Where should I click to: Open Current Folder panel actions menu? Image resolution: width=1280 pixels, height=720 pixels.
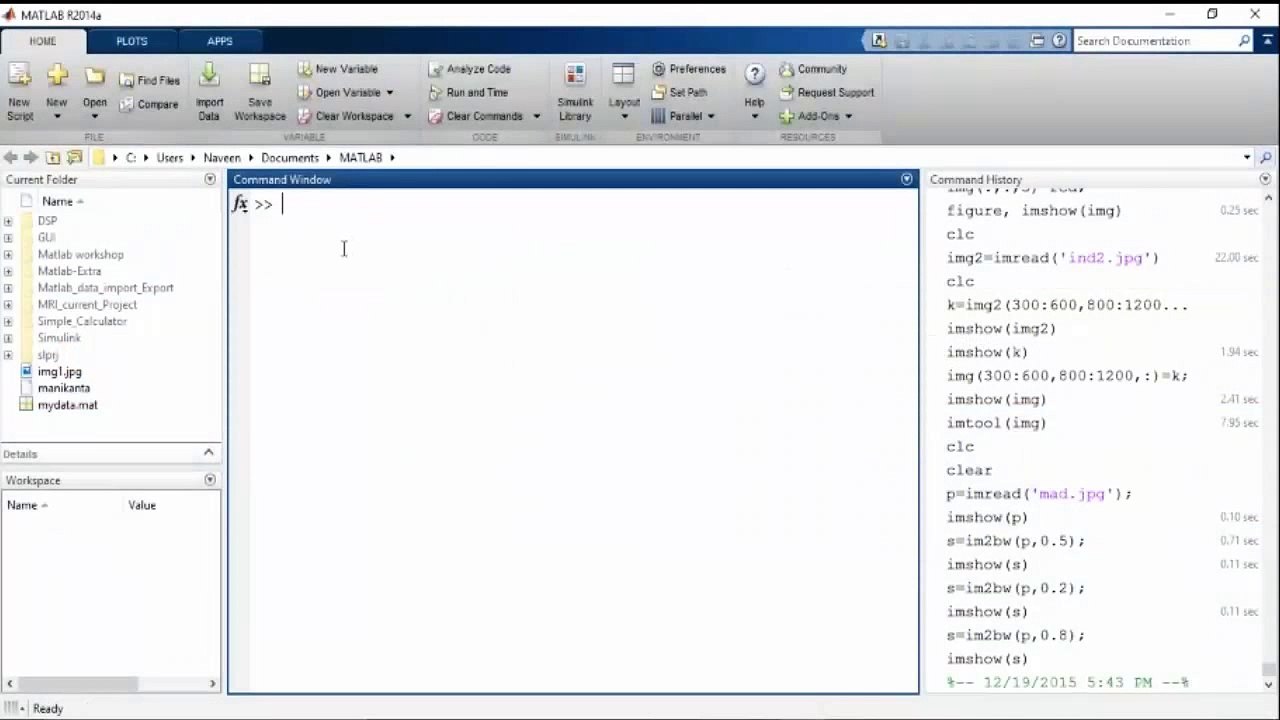[210, 179]
